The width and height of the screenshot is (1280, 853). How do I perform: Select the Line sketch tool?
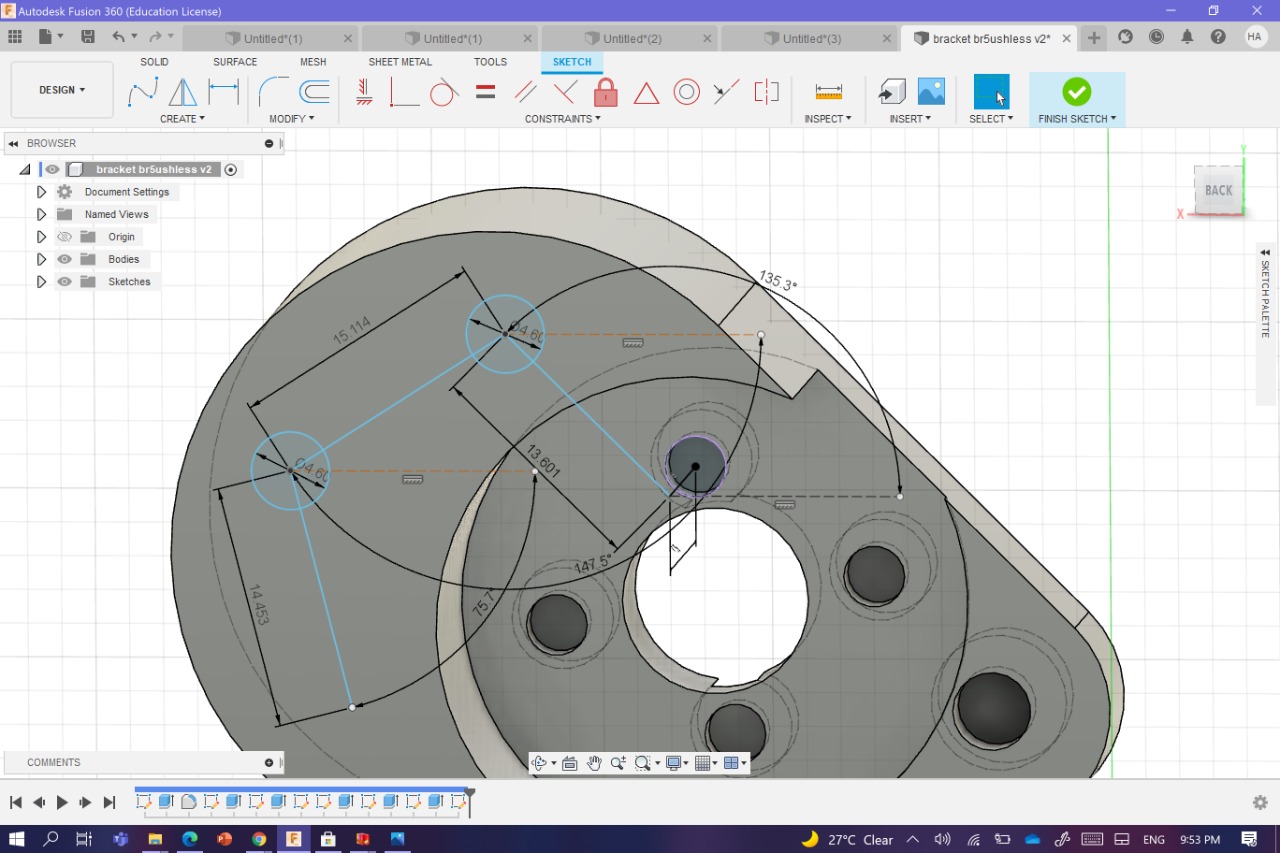pos(143,92)
